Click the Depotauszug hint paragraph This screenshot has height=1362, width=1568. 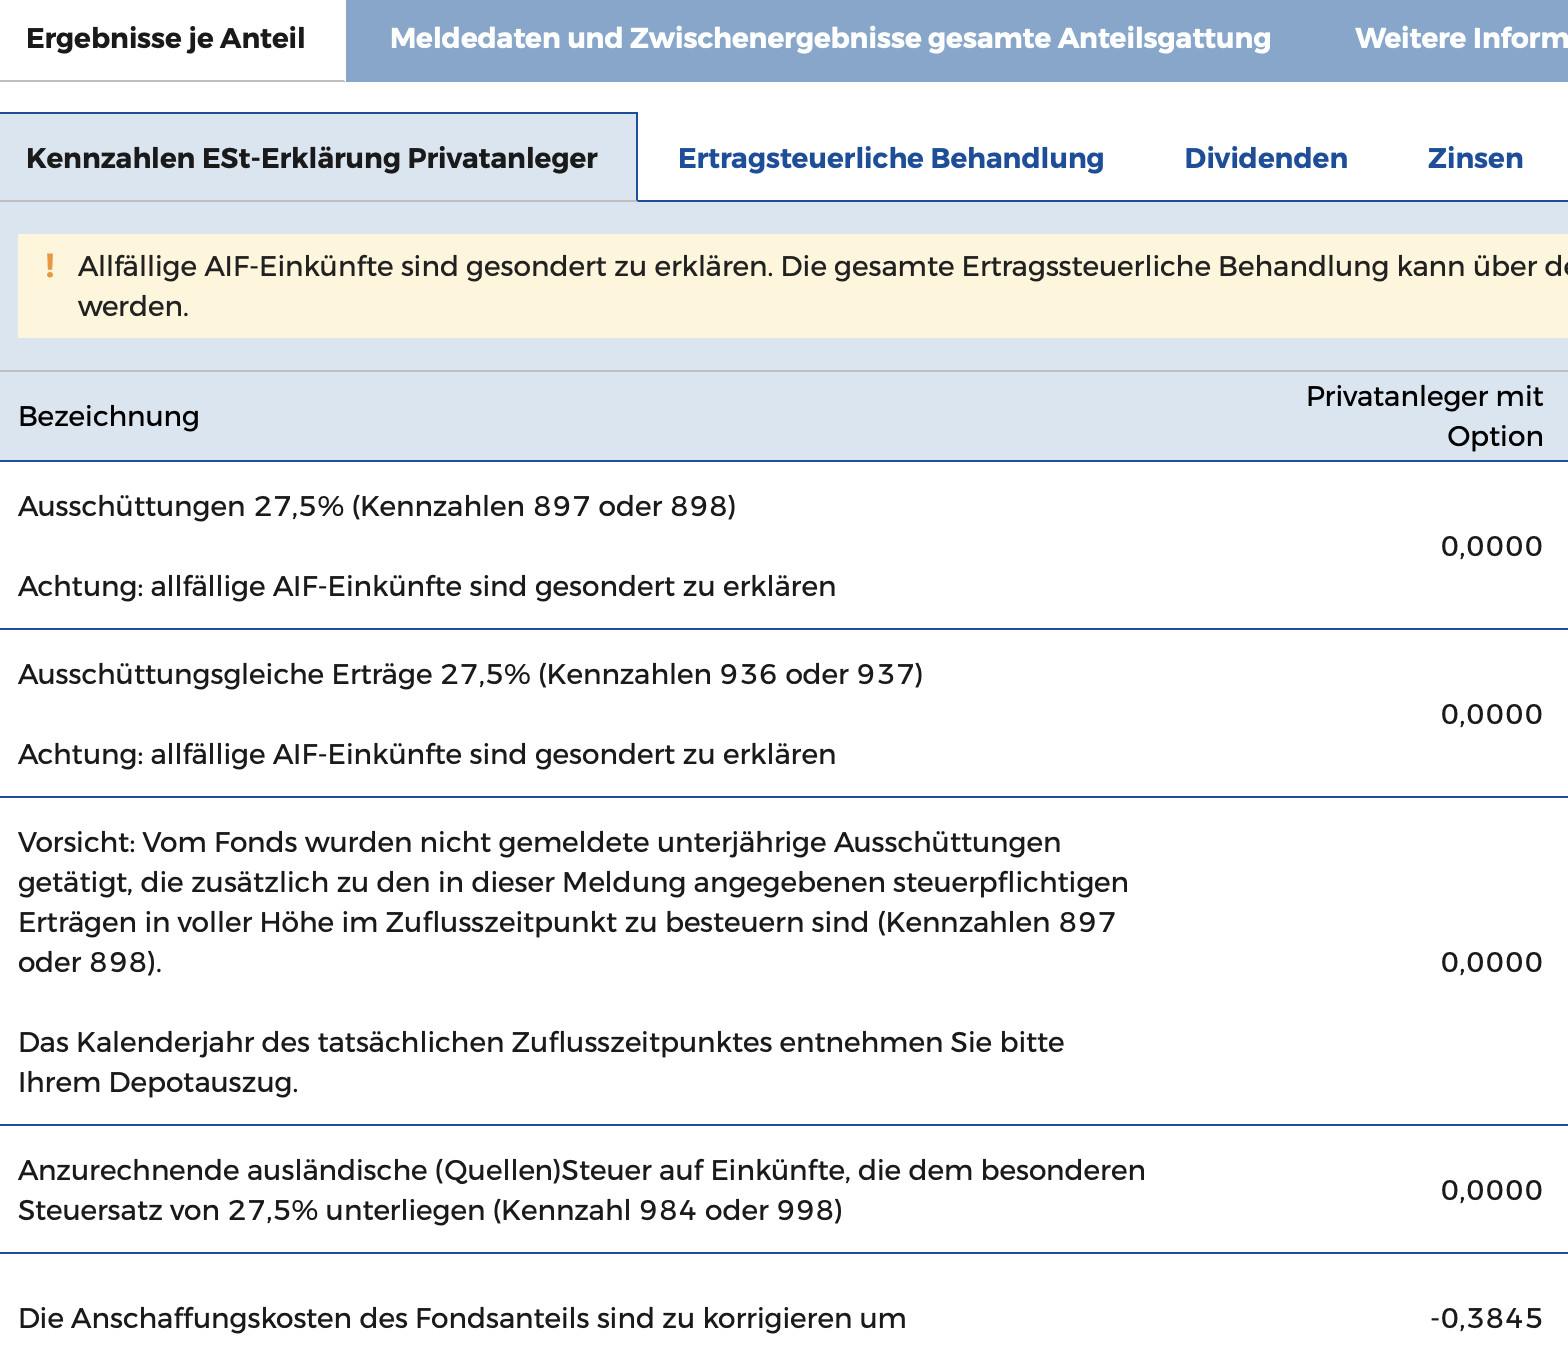coord(540,1062)
